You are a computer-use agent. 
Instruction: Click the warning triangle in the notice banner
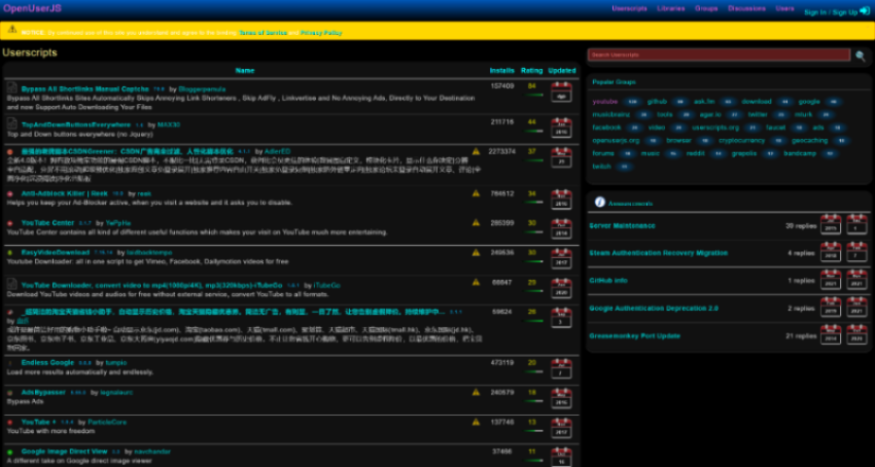(x=12, y=29)
